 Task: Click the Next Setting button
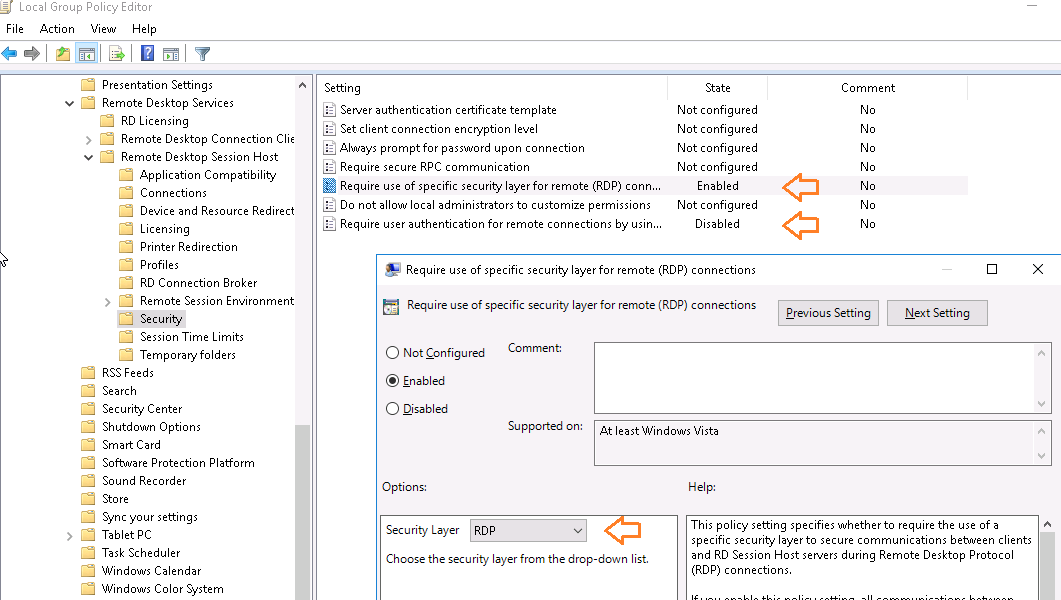[936, 313]
